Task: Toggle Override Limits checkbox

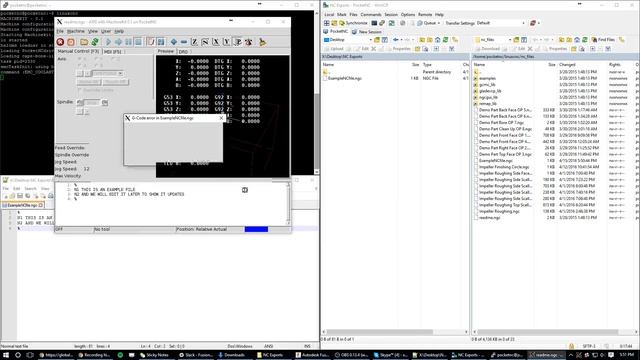Action: (x=96, y=90)
